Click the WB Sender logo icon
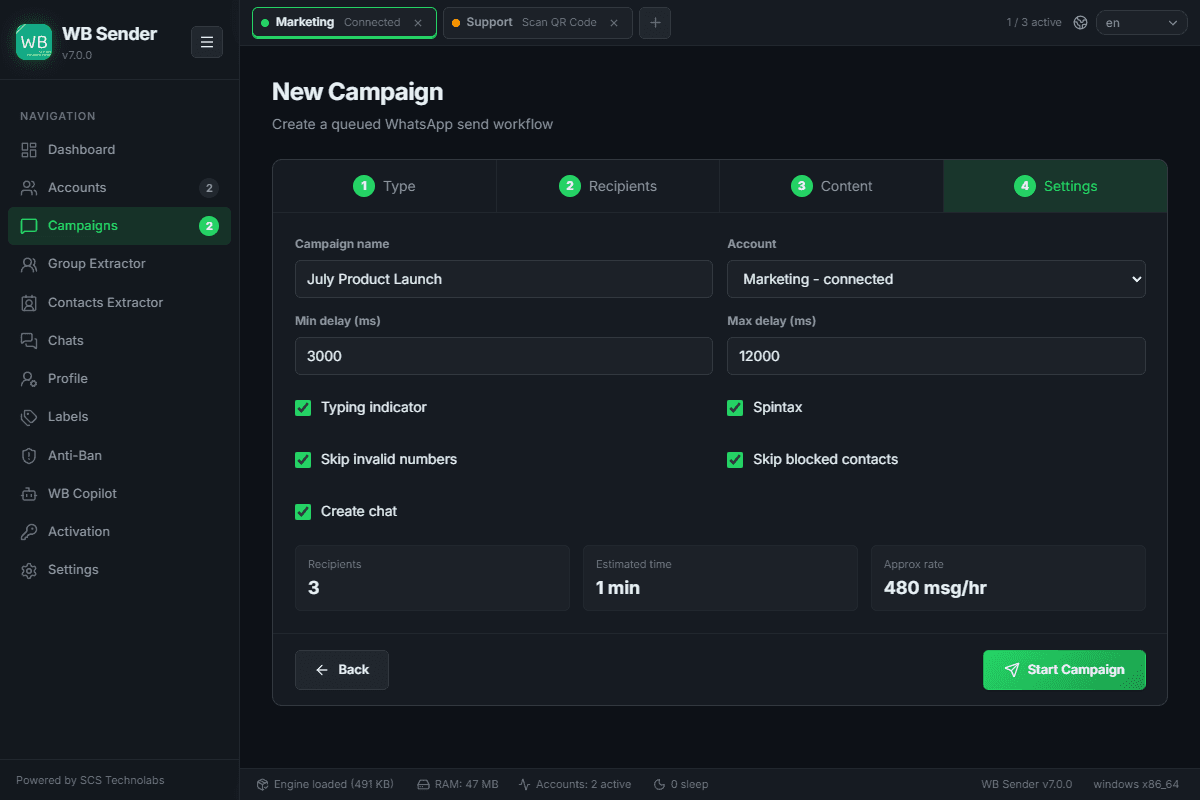Screen dimensions: 1200x800 [x=34, y=42]
